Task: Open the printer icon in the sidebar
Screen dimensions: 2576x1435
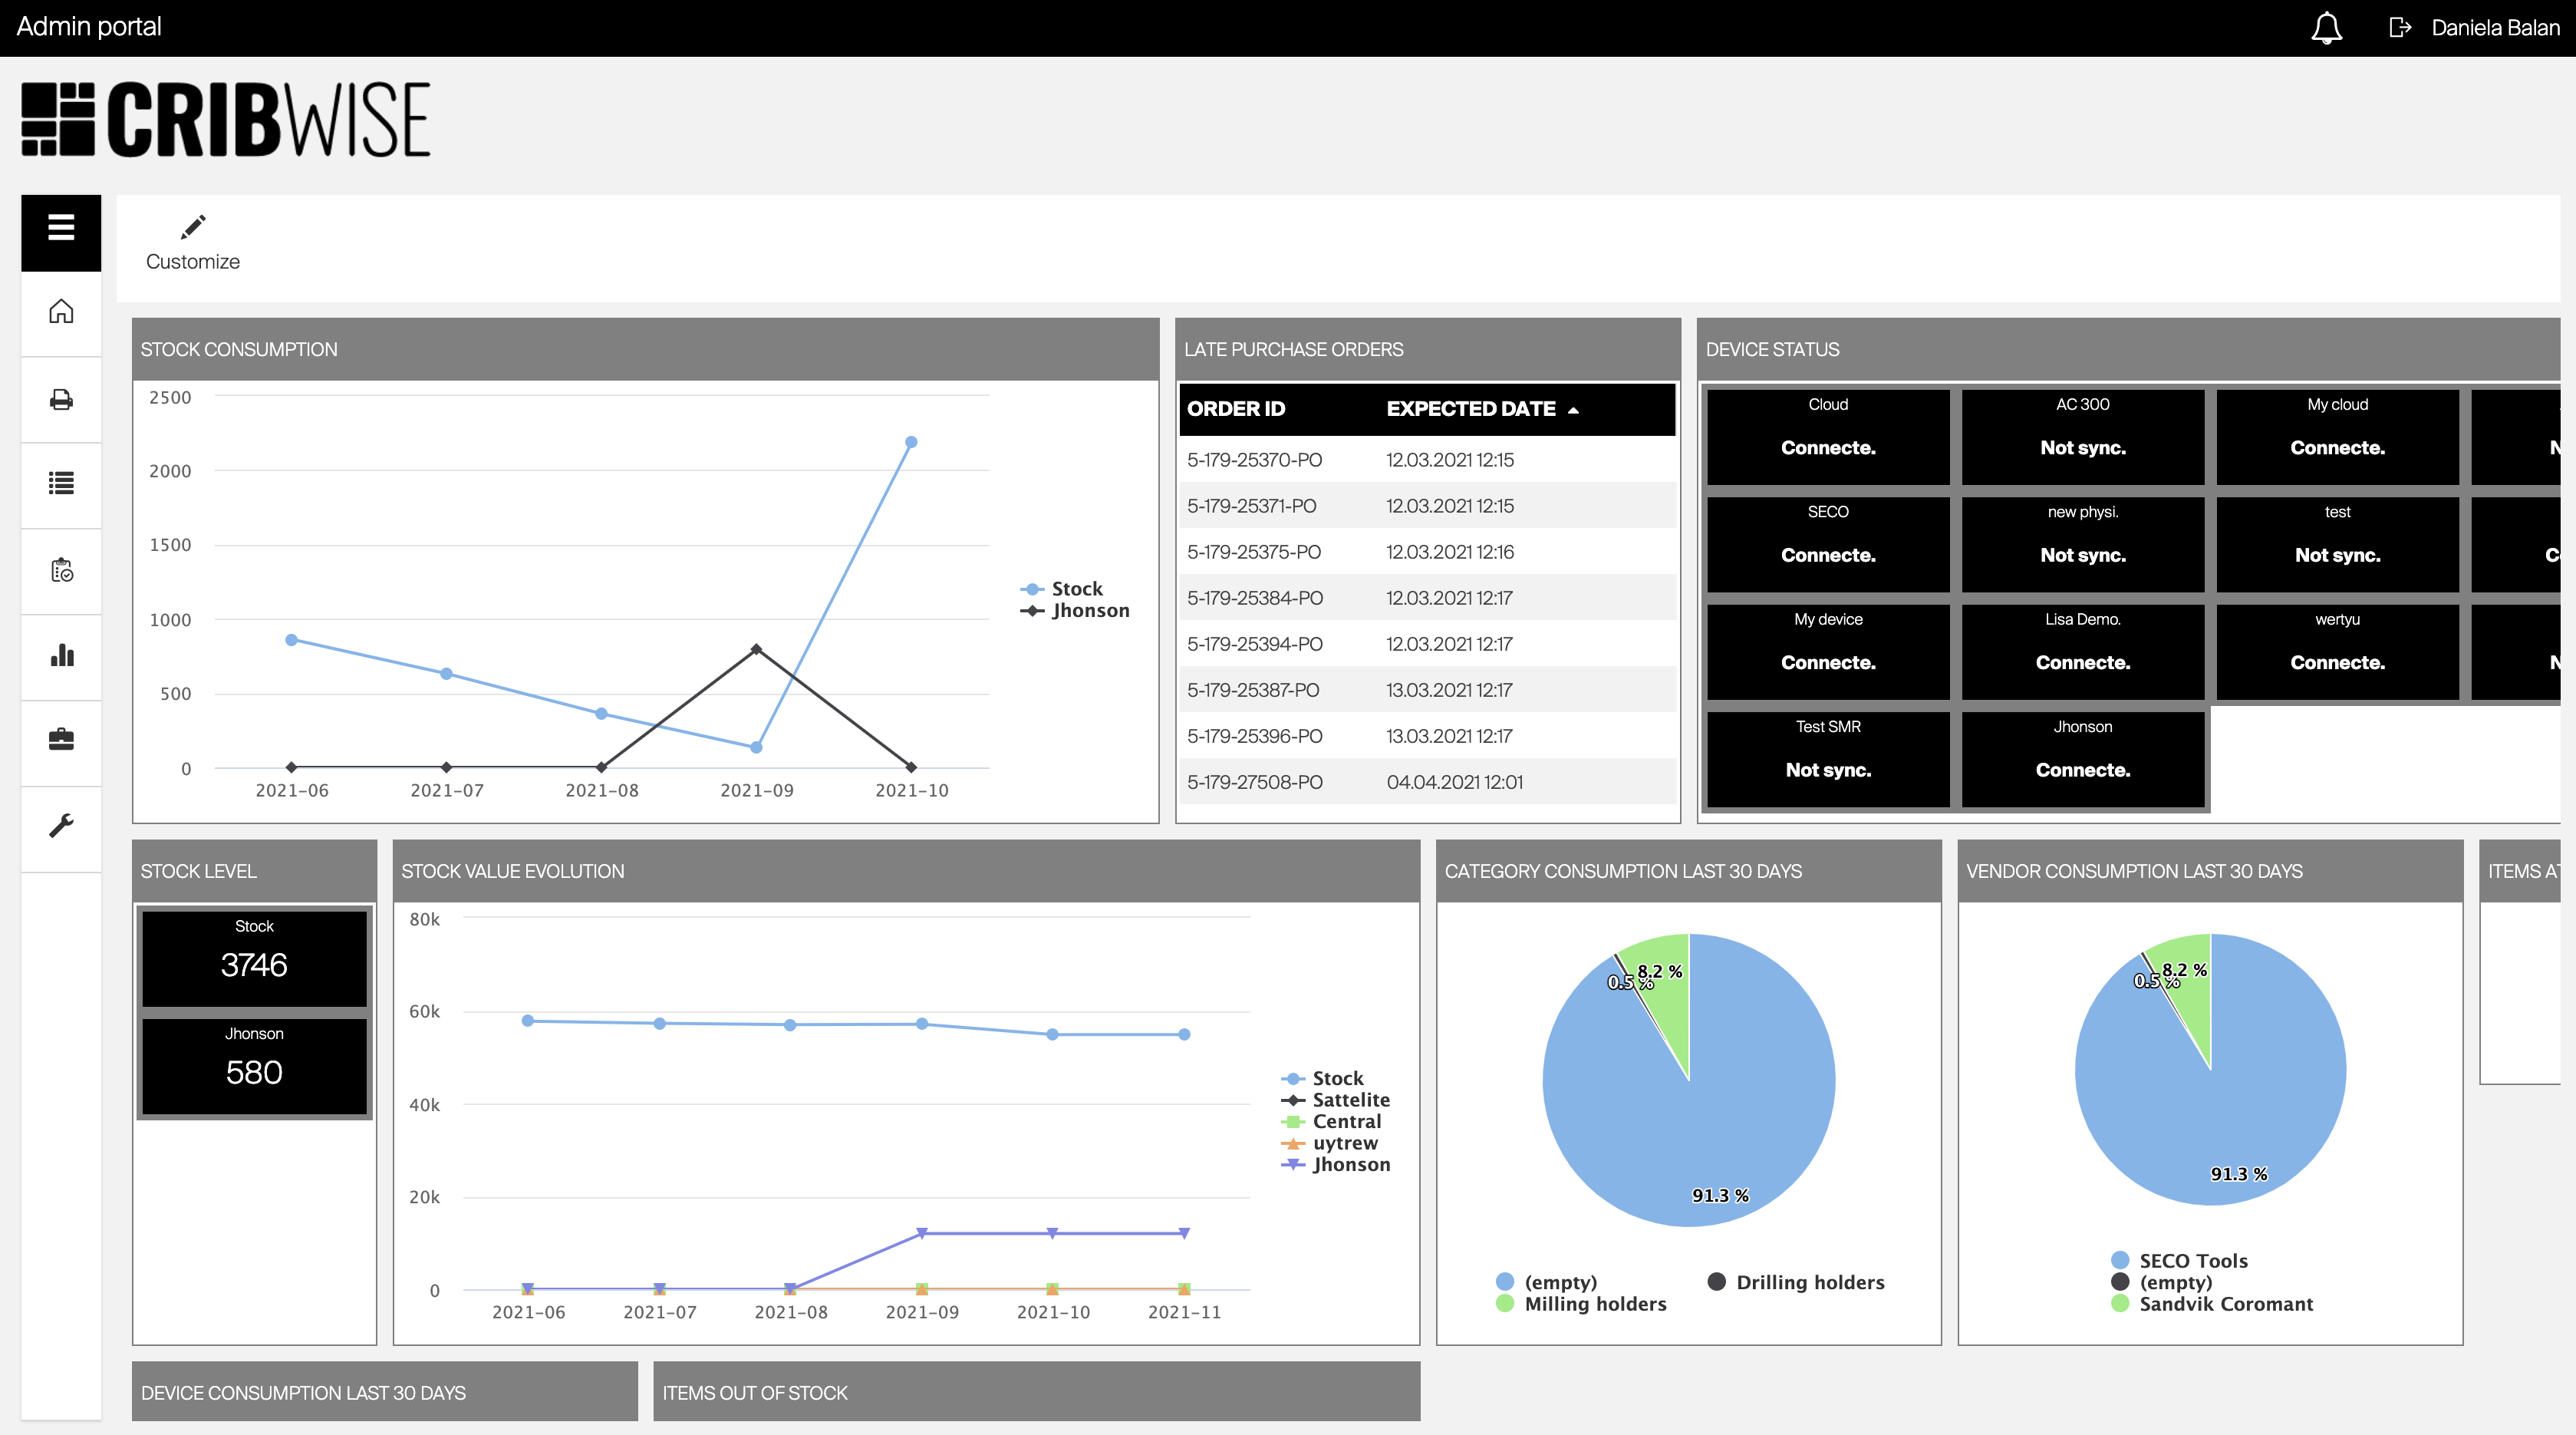Action: click(61, 399)
